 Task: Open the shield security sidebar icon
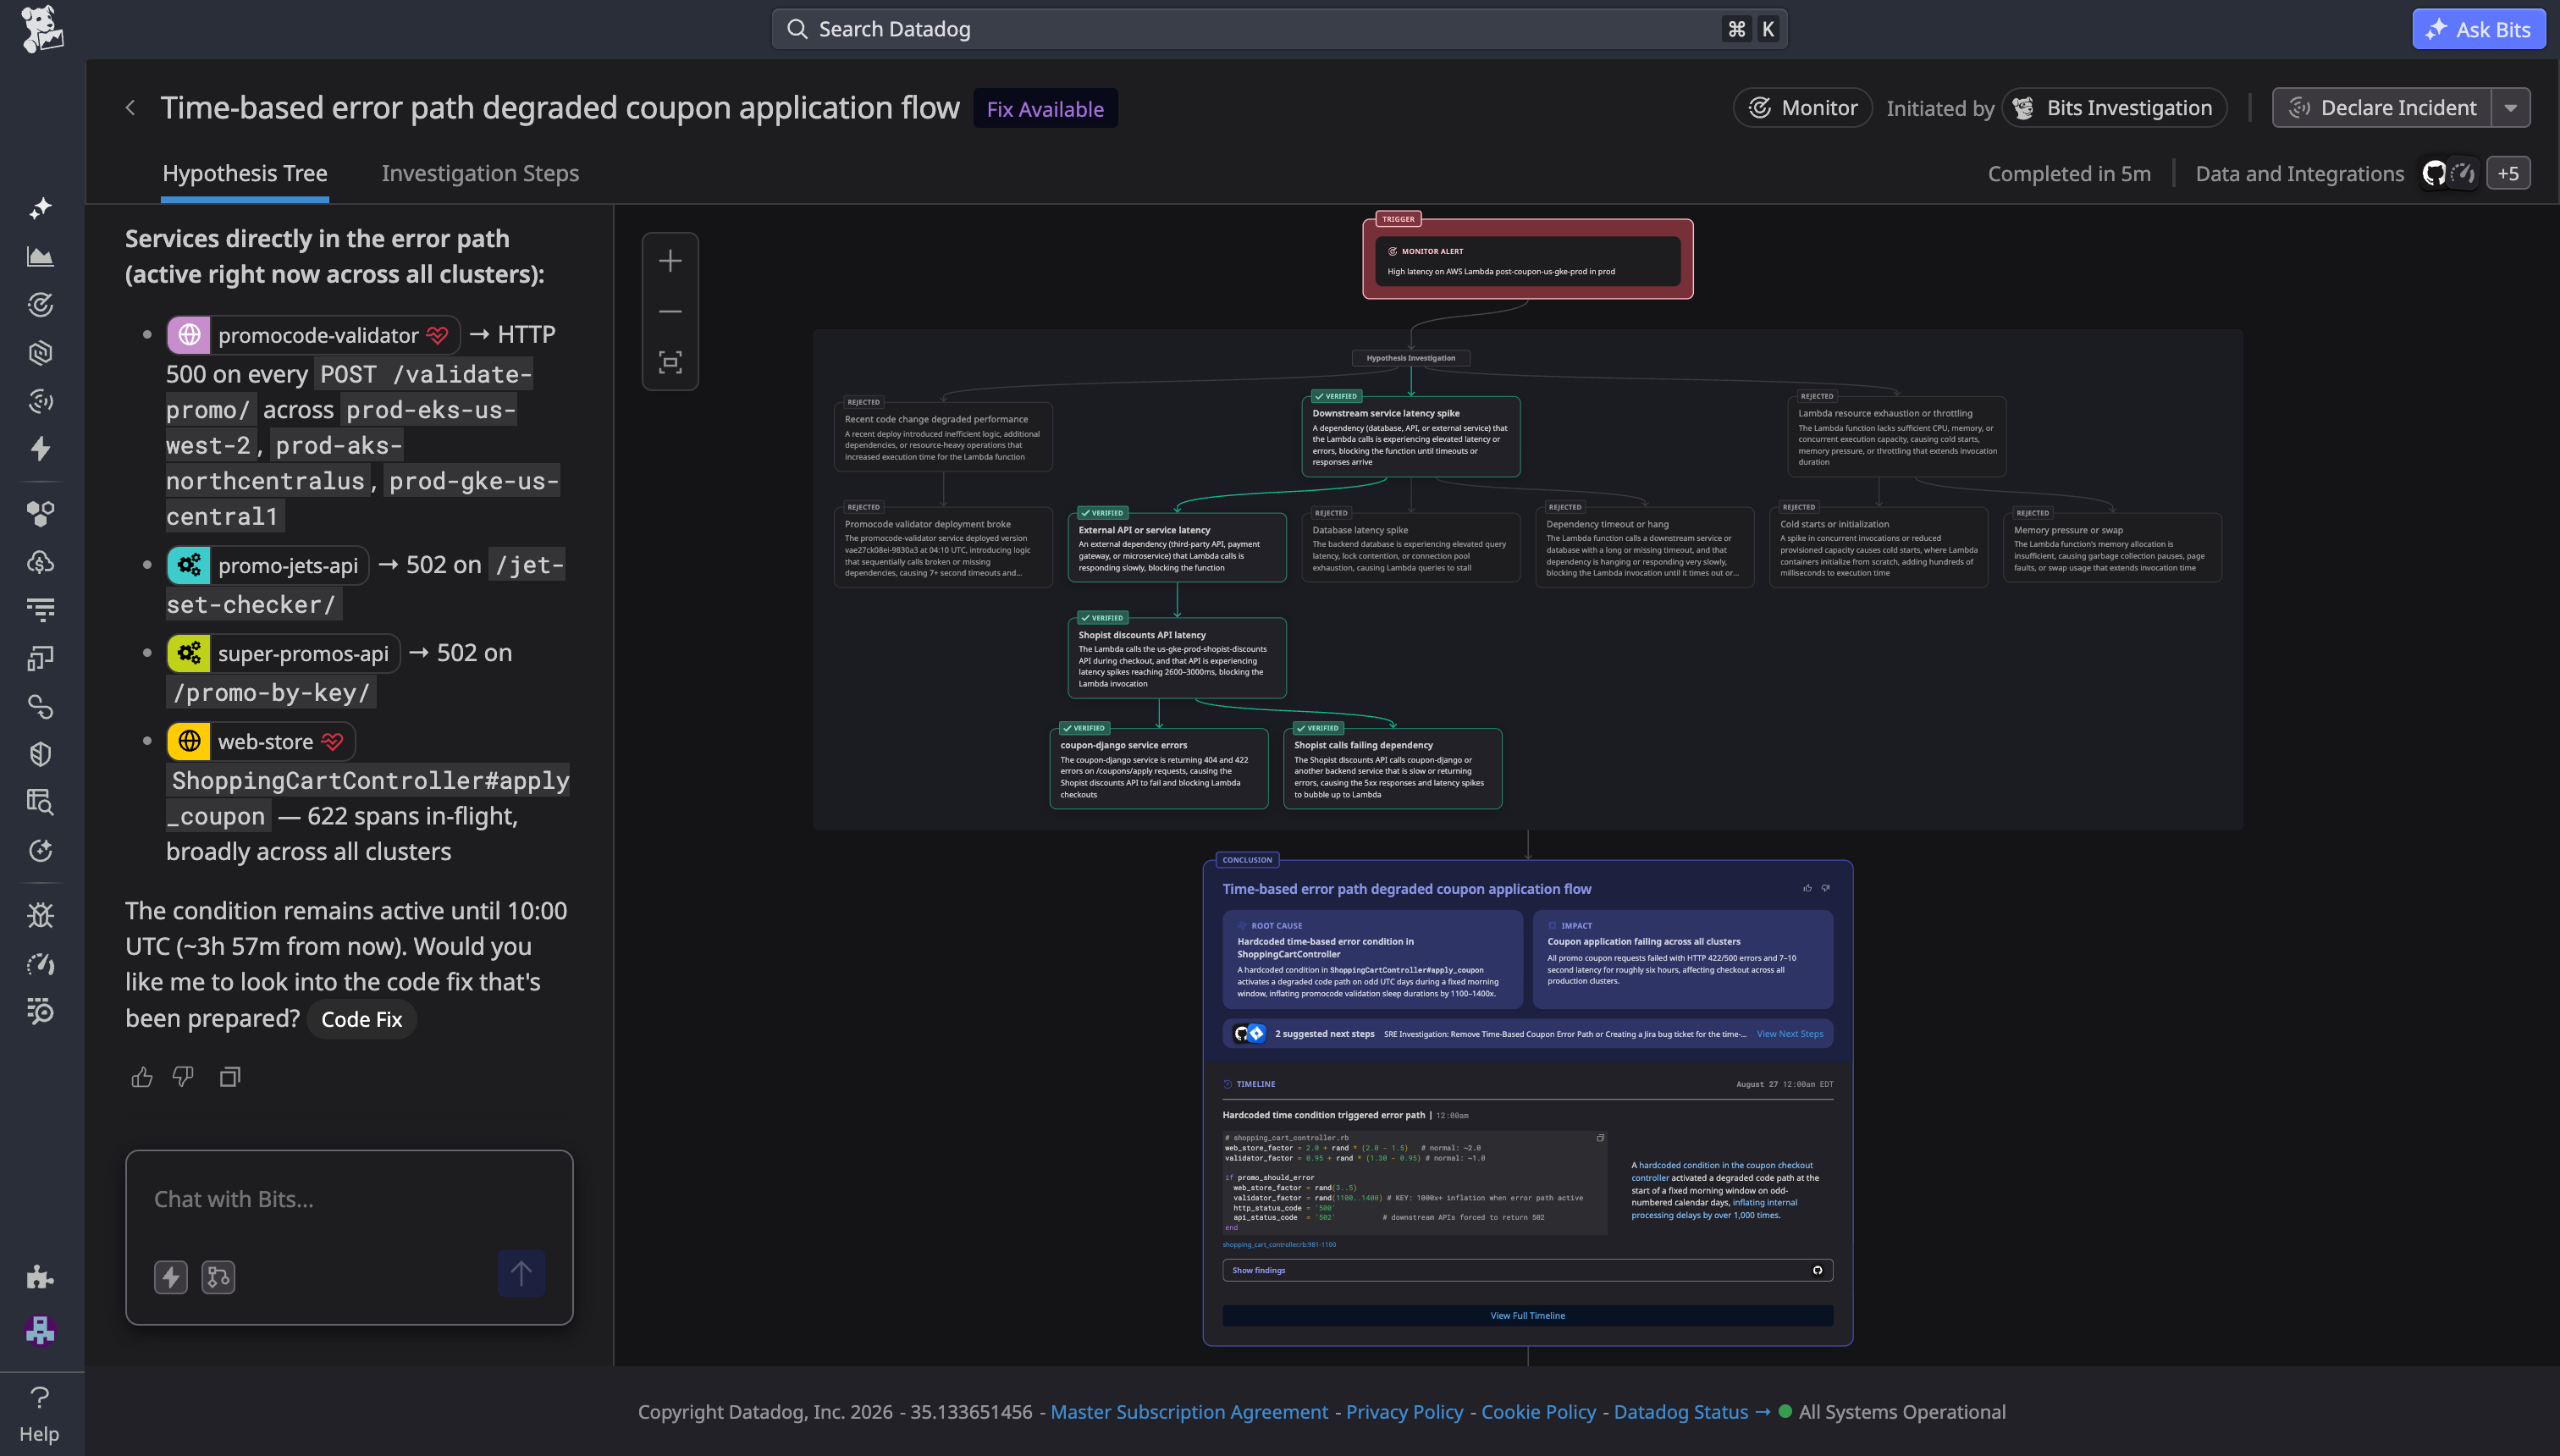click(40, 754)
